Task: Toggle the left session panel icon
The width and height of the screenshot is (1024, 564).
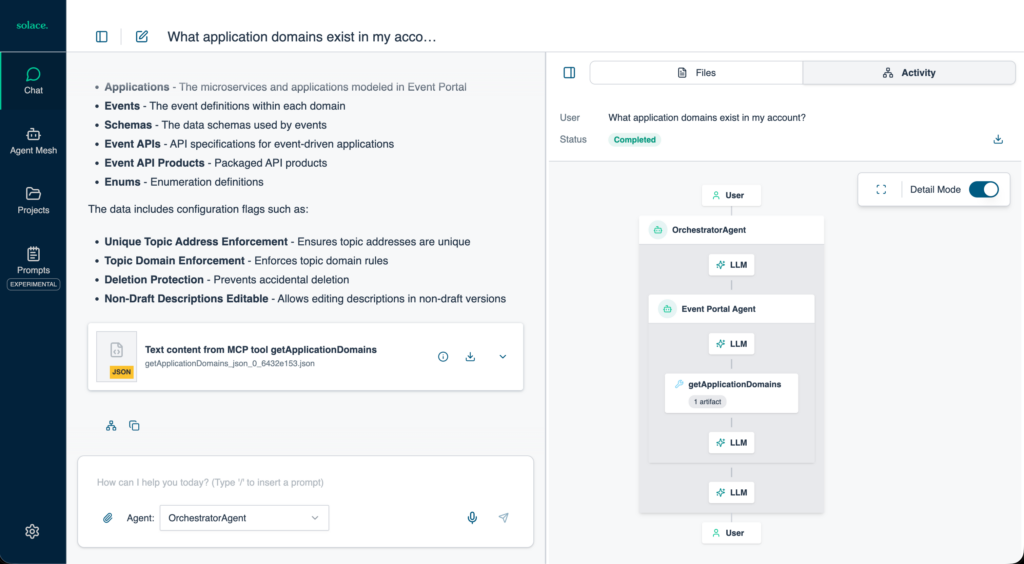Action: pos(102,37)
